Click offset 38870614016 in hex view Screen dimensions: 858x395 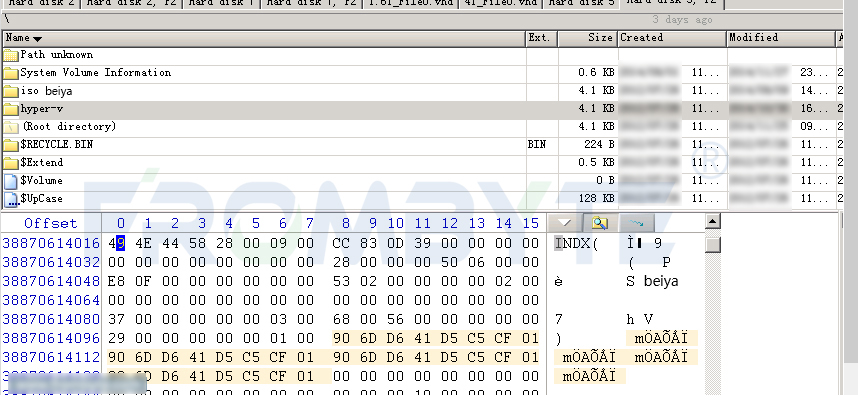pyautogui.click(x=51, y=243)
